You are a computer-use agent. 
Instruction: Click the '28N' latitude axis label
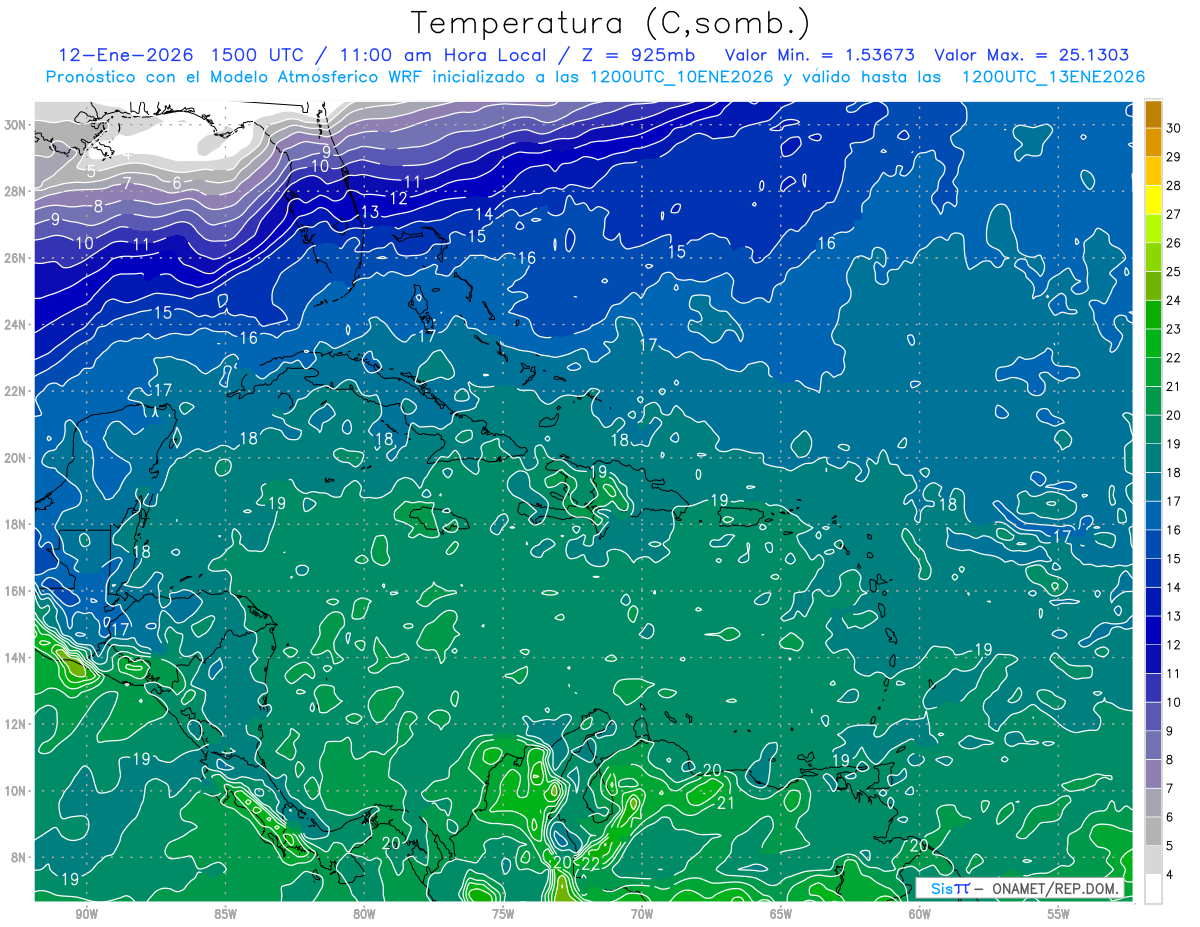pos(15,191)
